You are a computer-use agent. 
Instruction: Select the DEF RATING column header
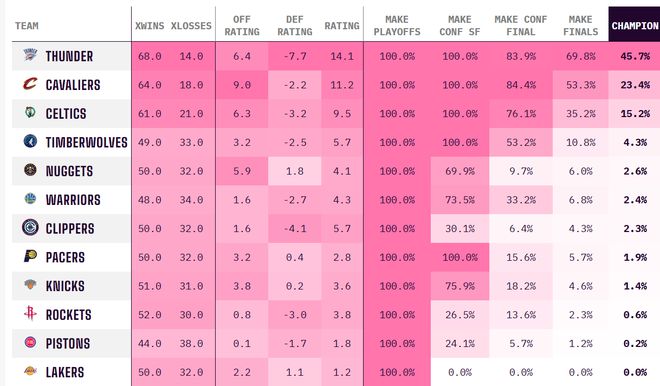295,26
